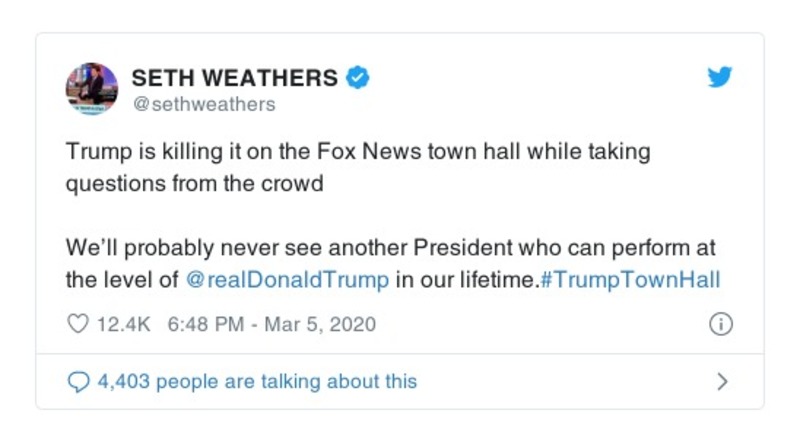
Task: Expand the conversation with the right chevron
Action: tap(722, 381)
